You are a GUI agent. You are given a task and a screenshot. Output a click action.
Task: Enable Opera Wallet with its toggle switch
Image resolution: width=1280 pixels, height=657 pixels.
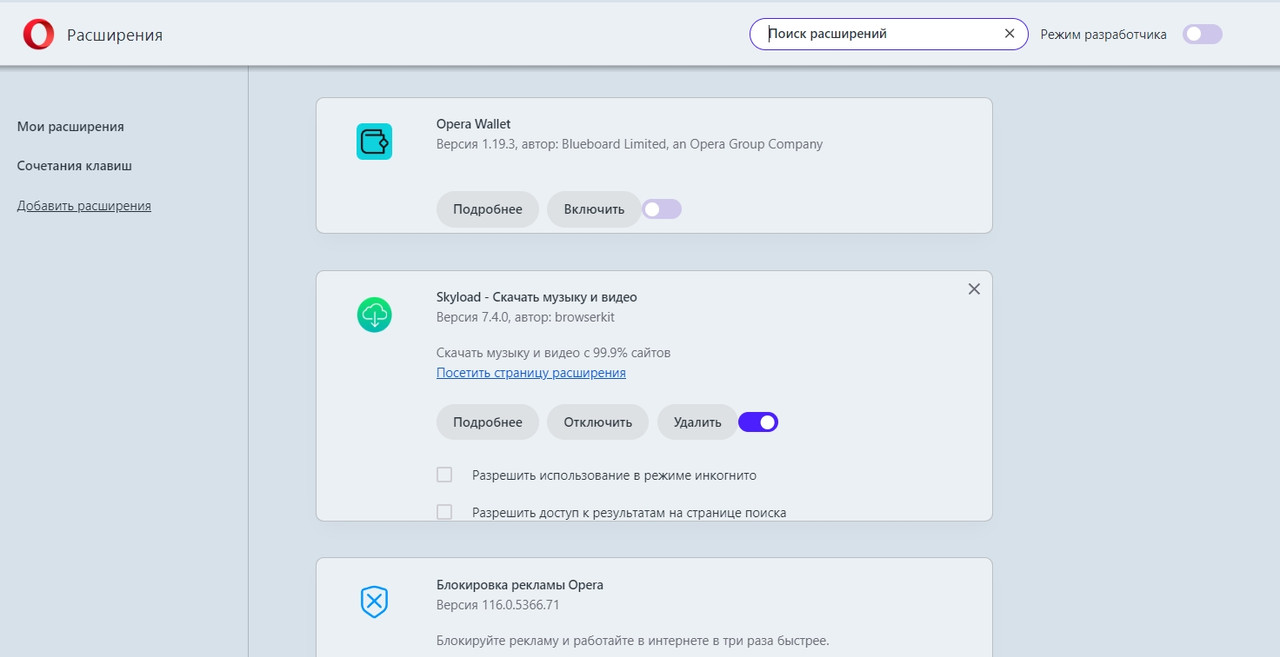point(661,209)
